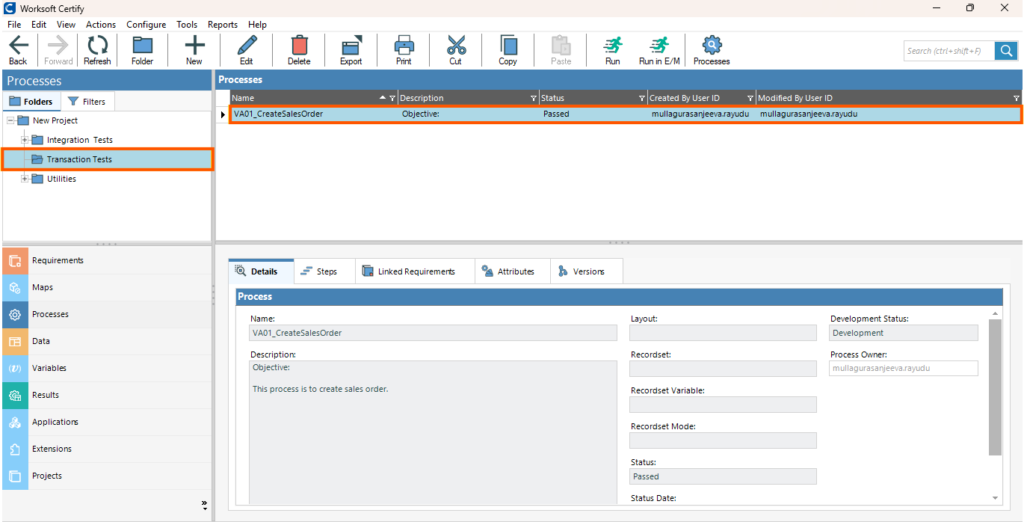
Task: Open Processes in the navigation pane
Action: click(106, 314)
